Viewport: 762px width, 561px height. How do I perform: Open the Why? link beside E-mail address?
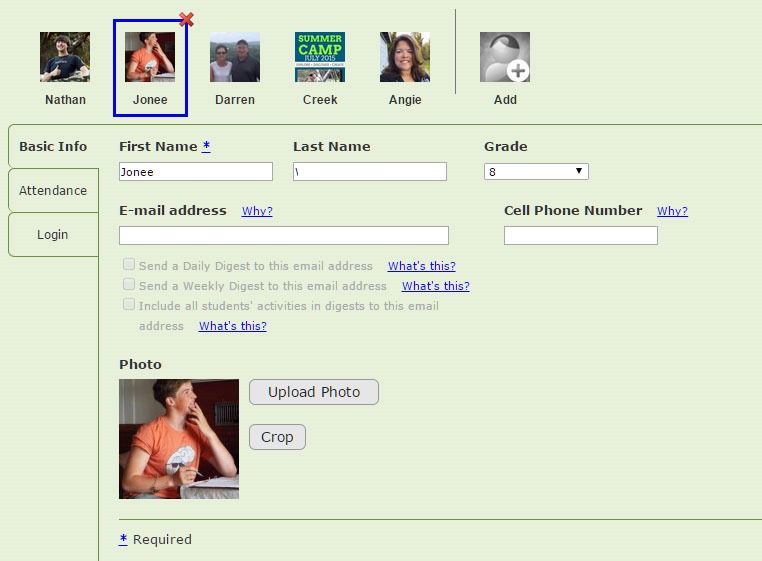(257, 211)
